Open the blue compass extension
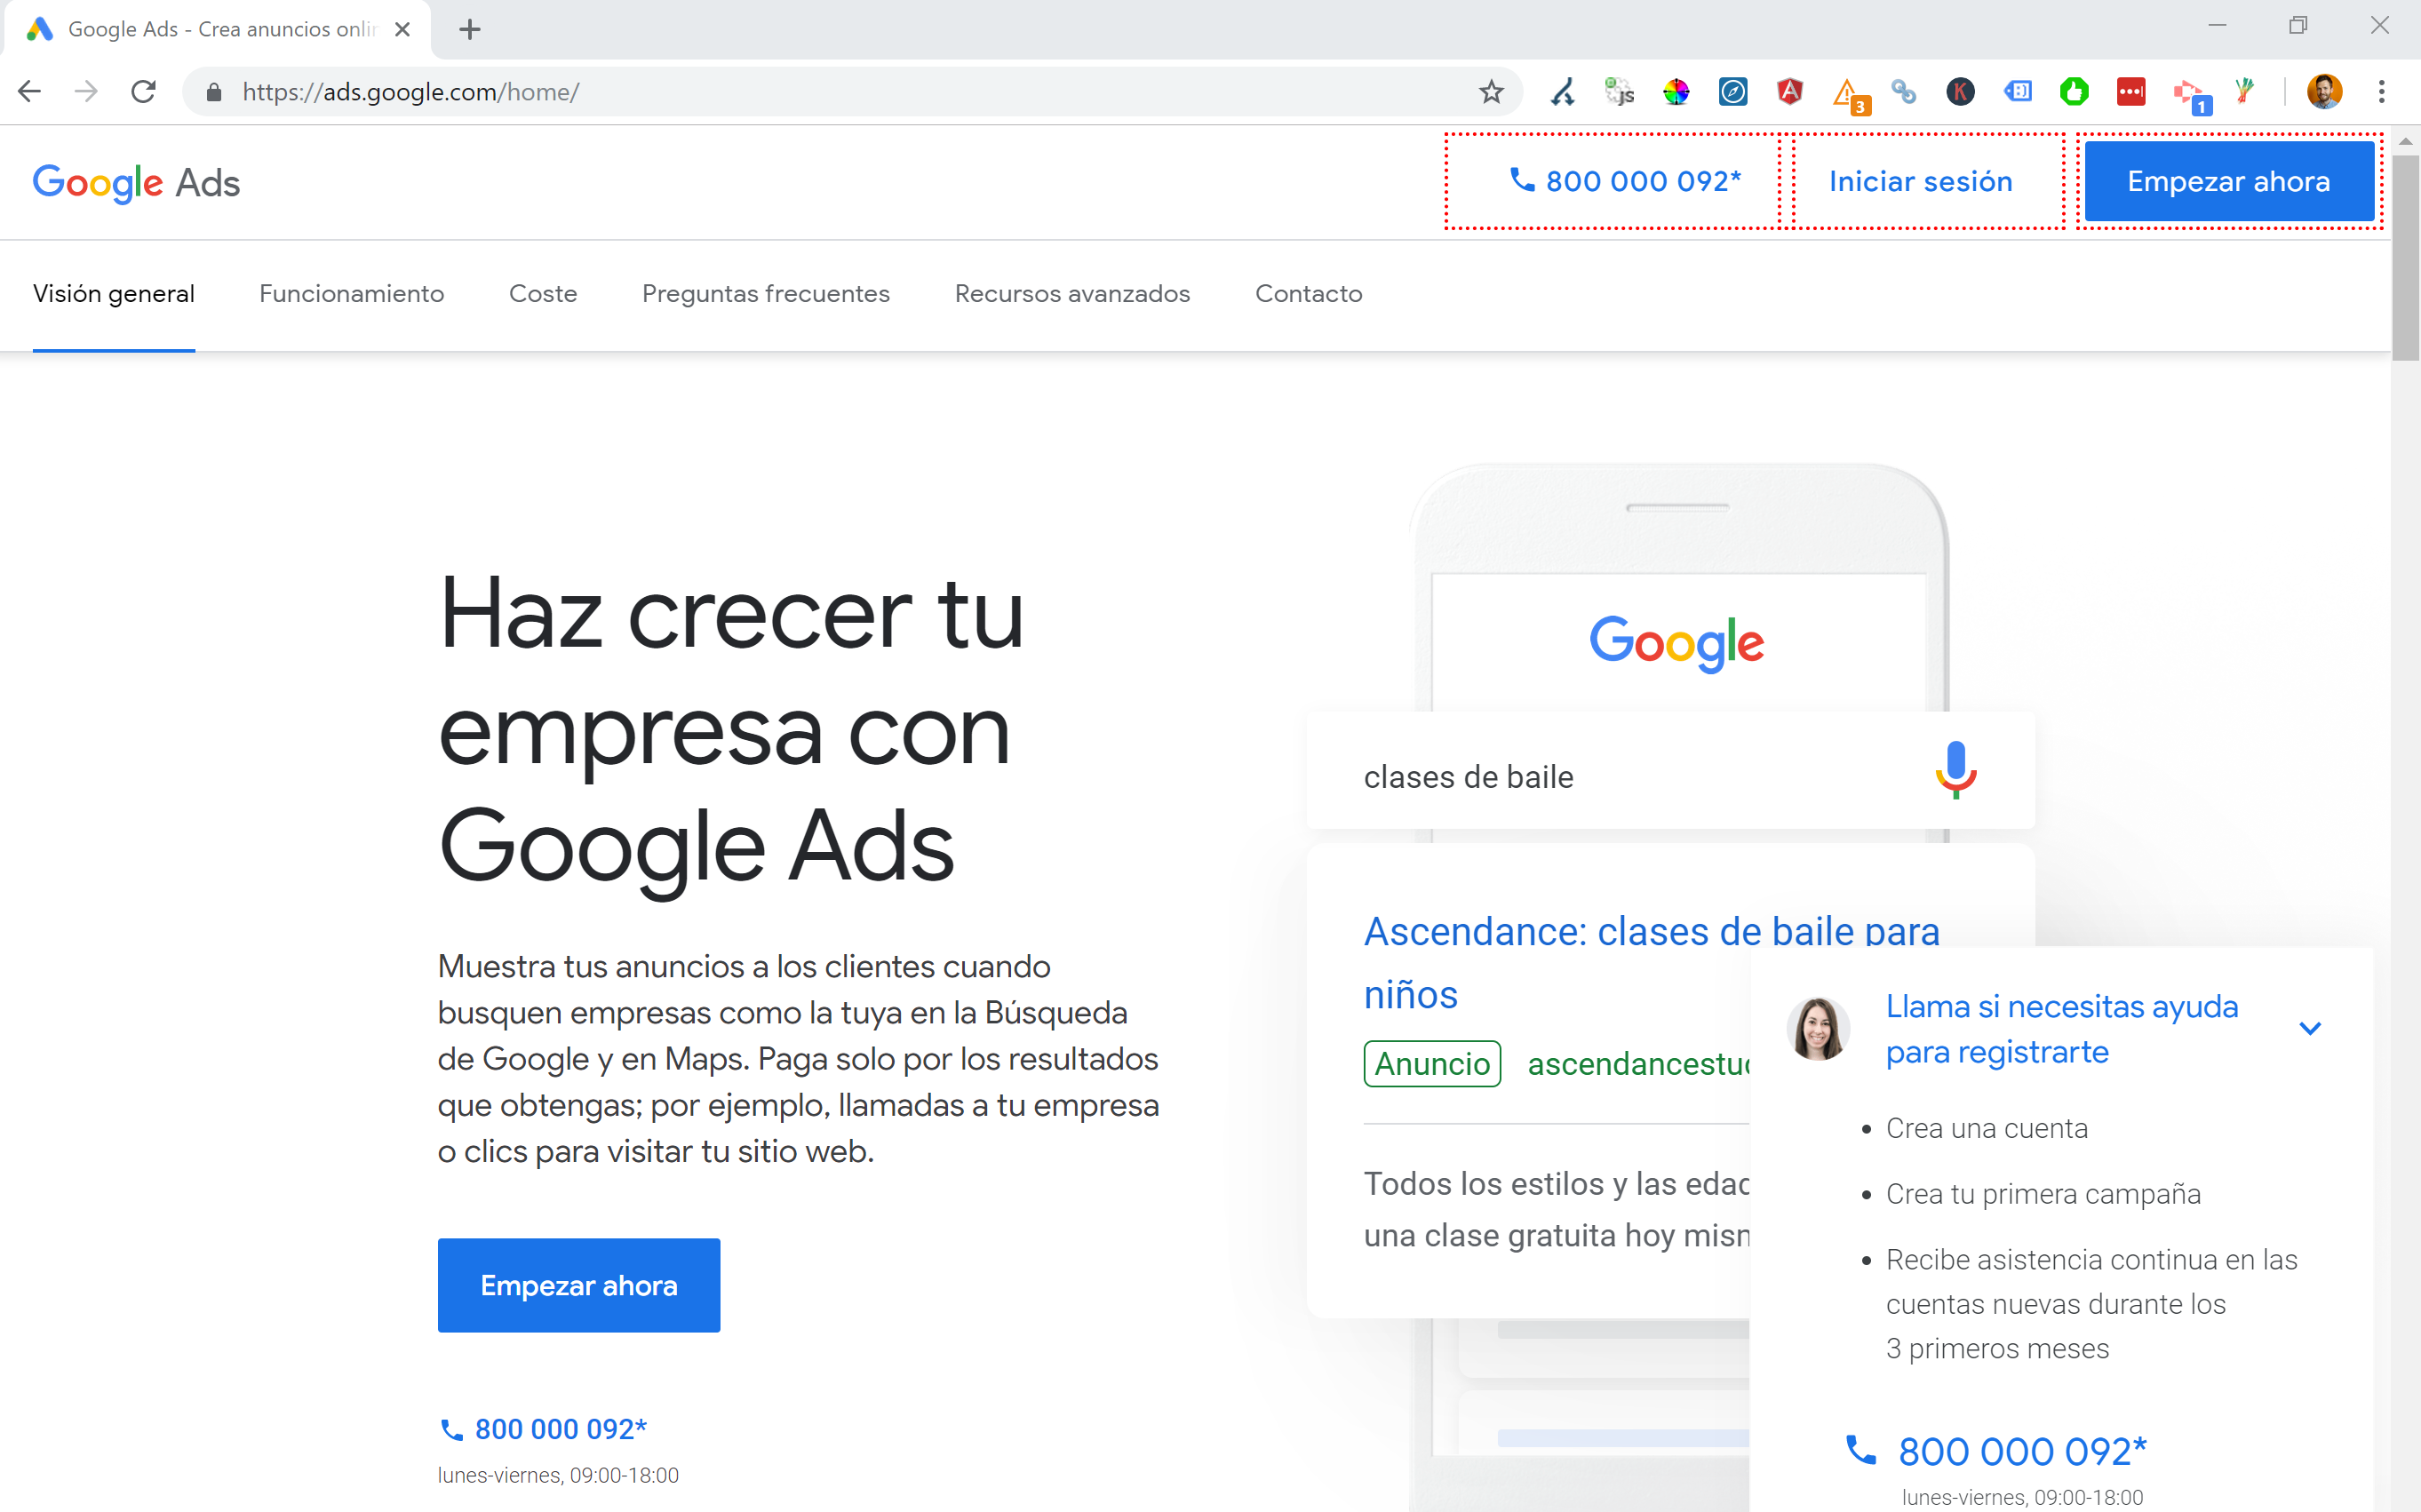The image size is (2421, 1512). (x=1733, y=92)
